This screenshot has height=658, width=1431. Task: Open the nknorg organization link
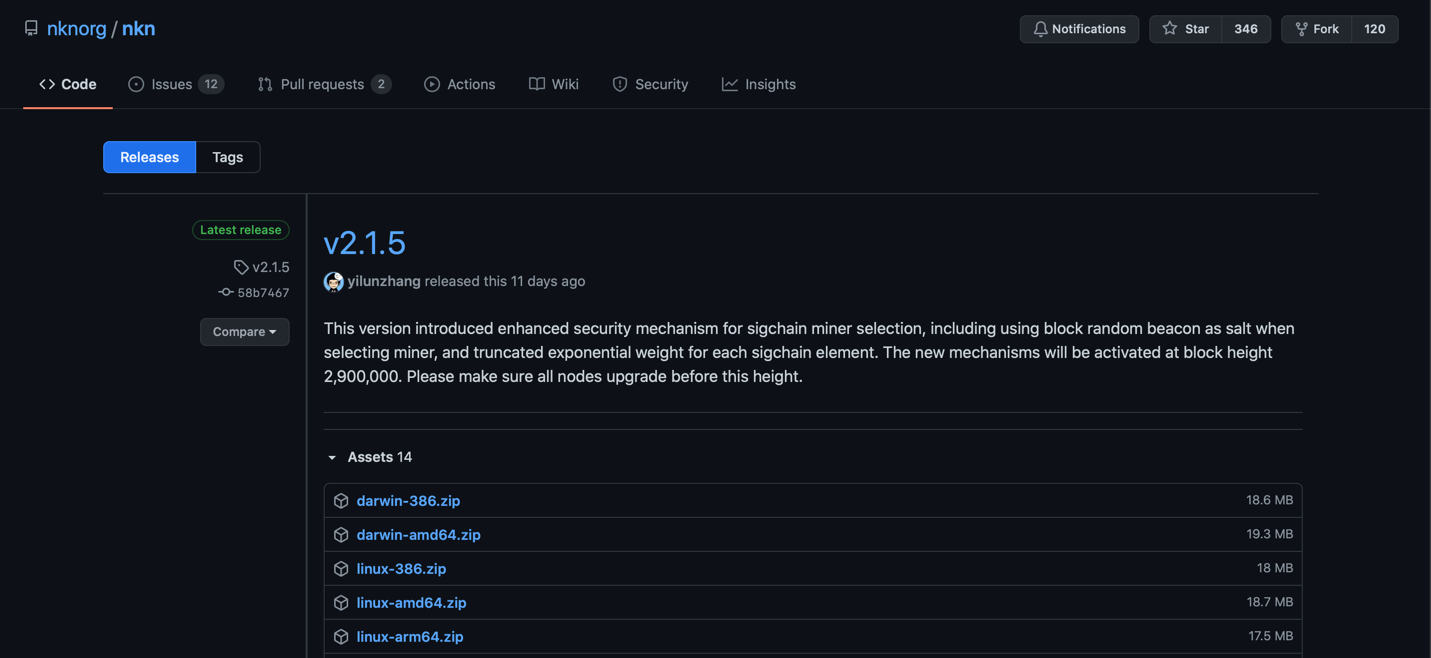click(76, 29)
